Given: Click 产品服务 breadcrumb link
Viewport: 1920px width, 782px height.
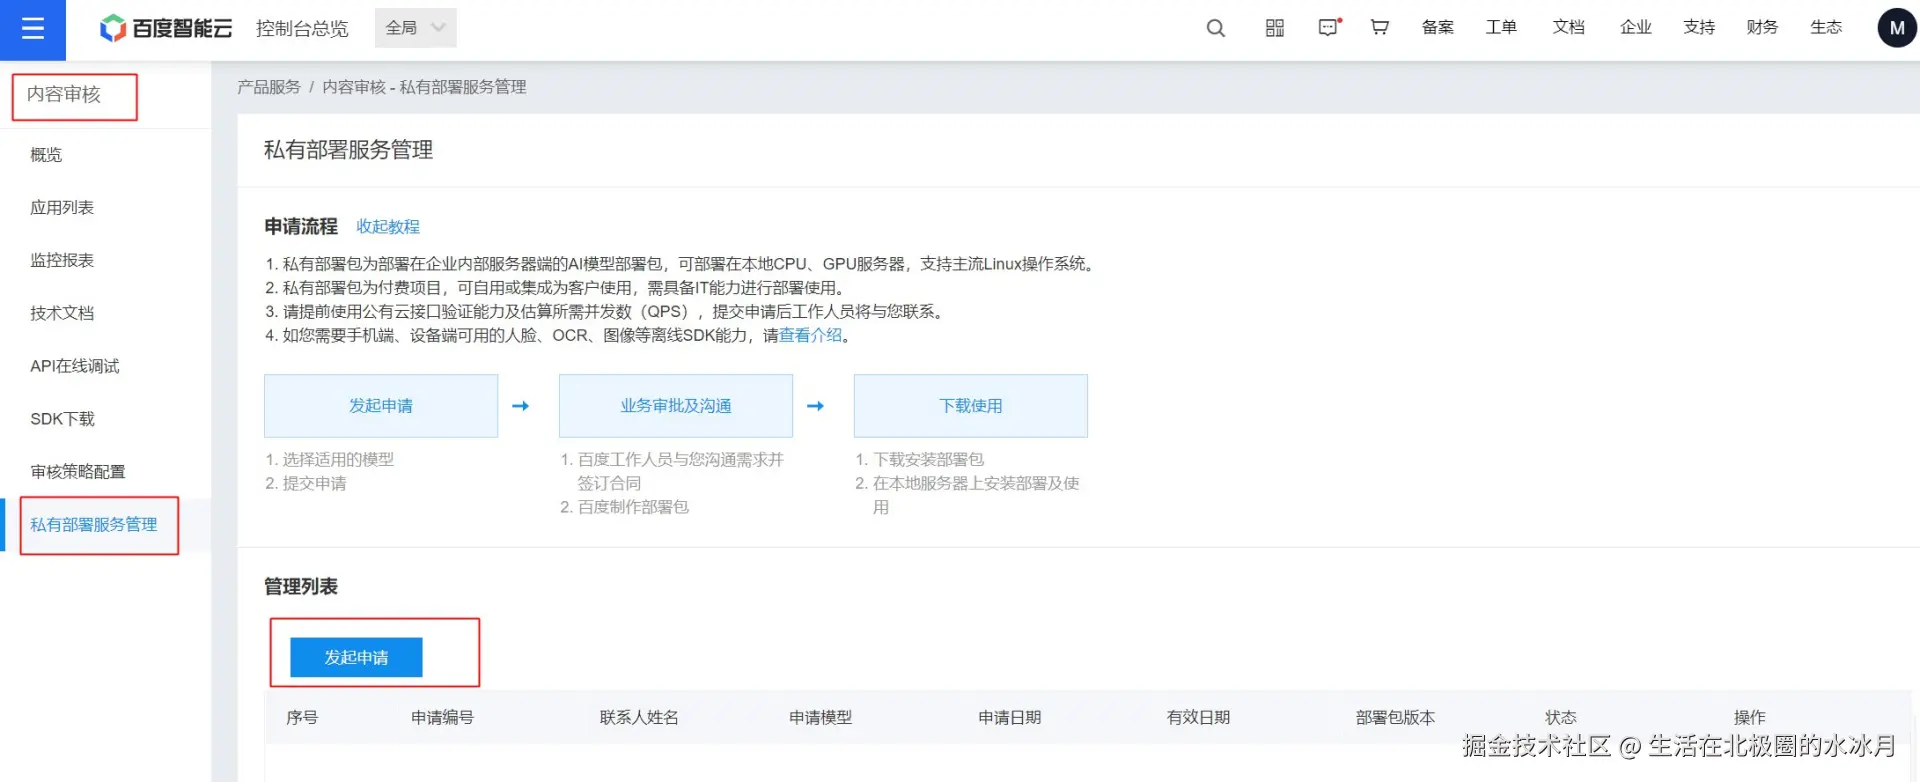Looking at the screenshot, I should click(x=269, y=87).
